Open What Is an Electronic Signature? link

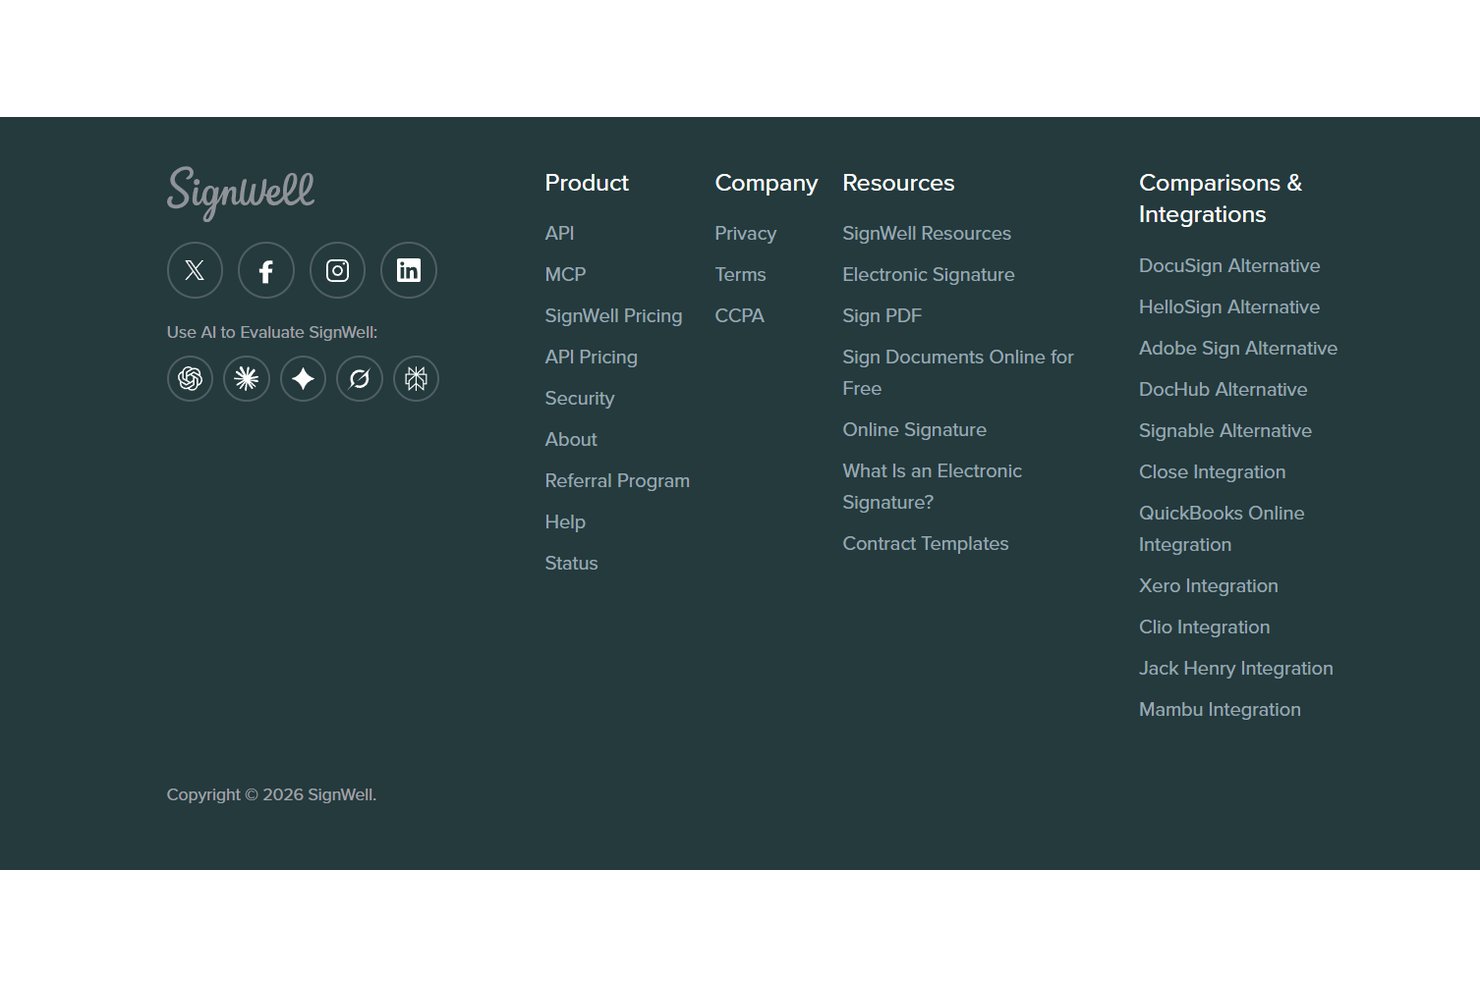pos(932,486)
